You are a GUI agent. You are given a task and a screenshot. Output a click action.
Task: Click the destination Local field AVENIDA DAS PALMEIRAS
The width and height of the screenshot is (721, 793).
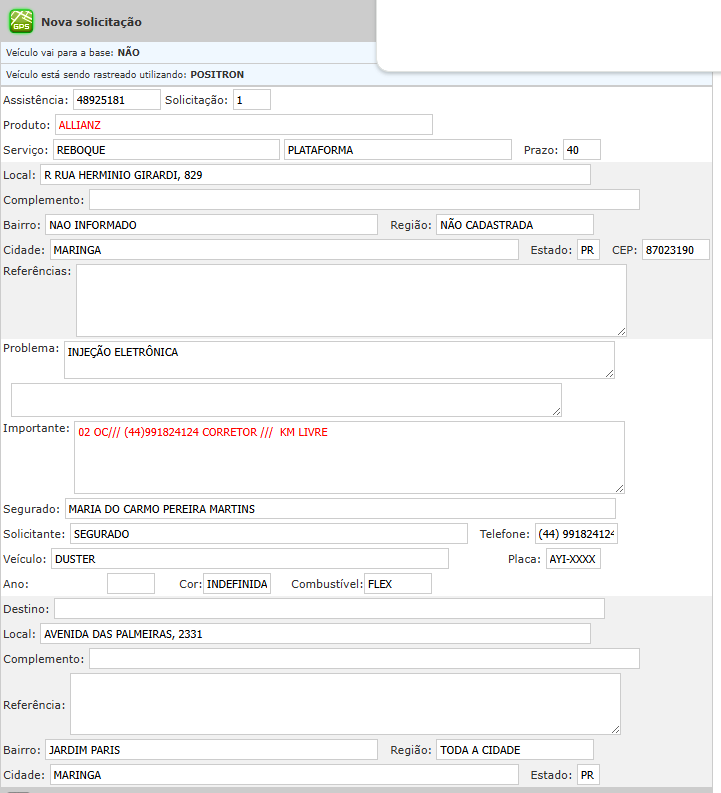click(x=314, y=634)
